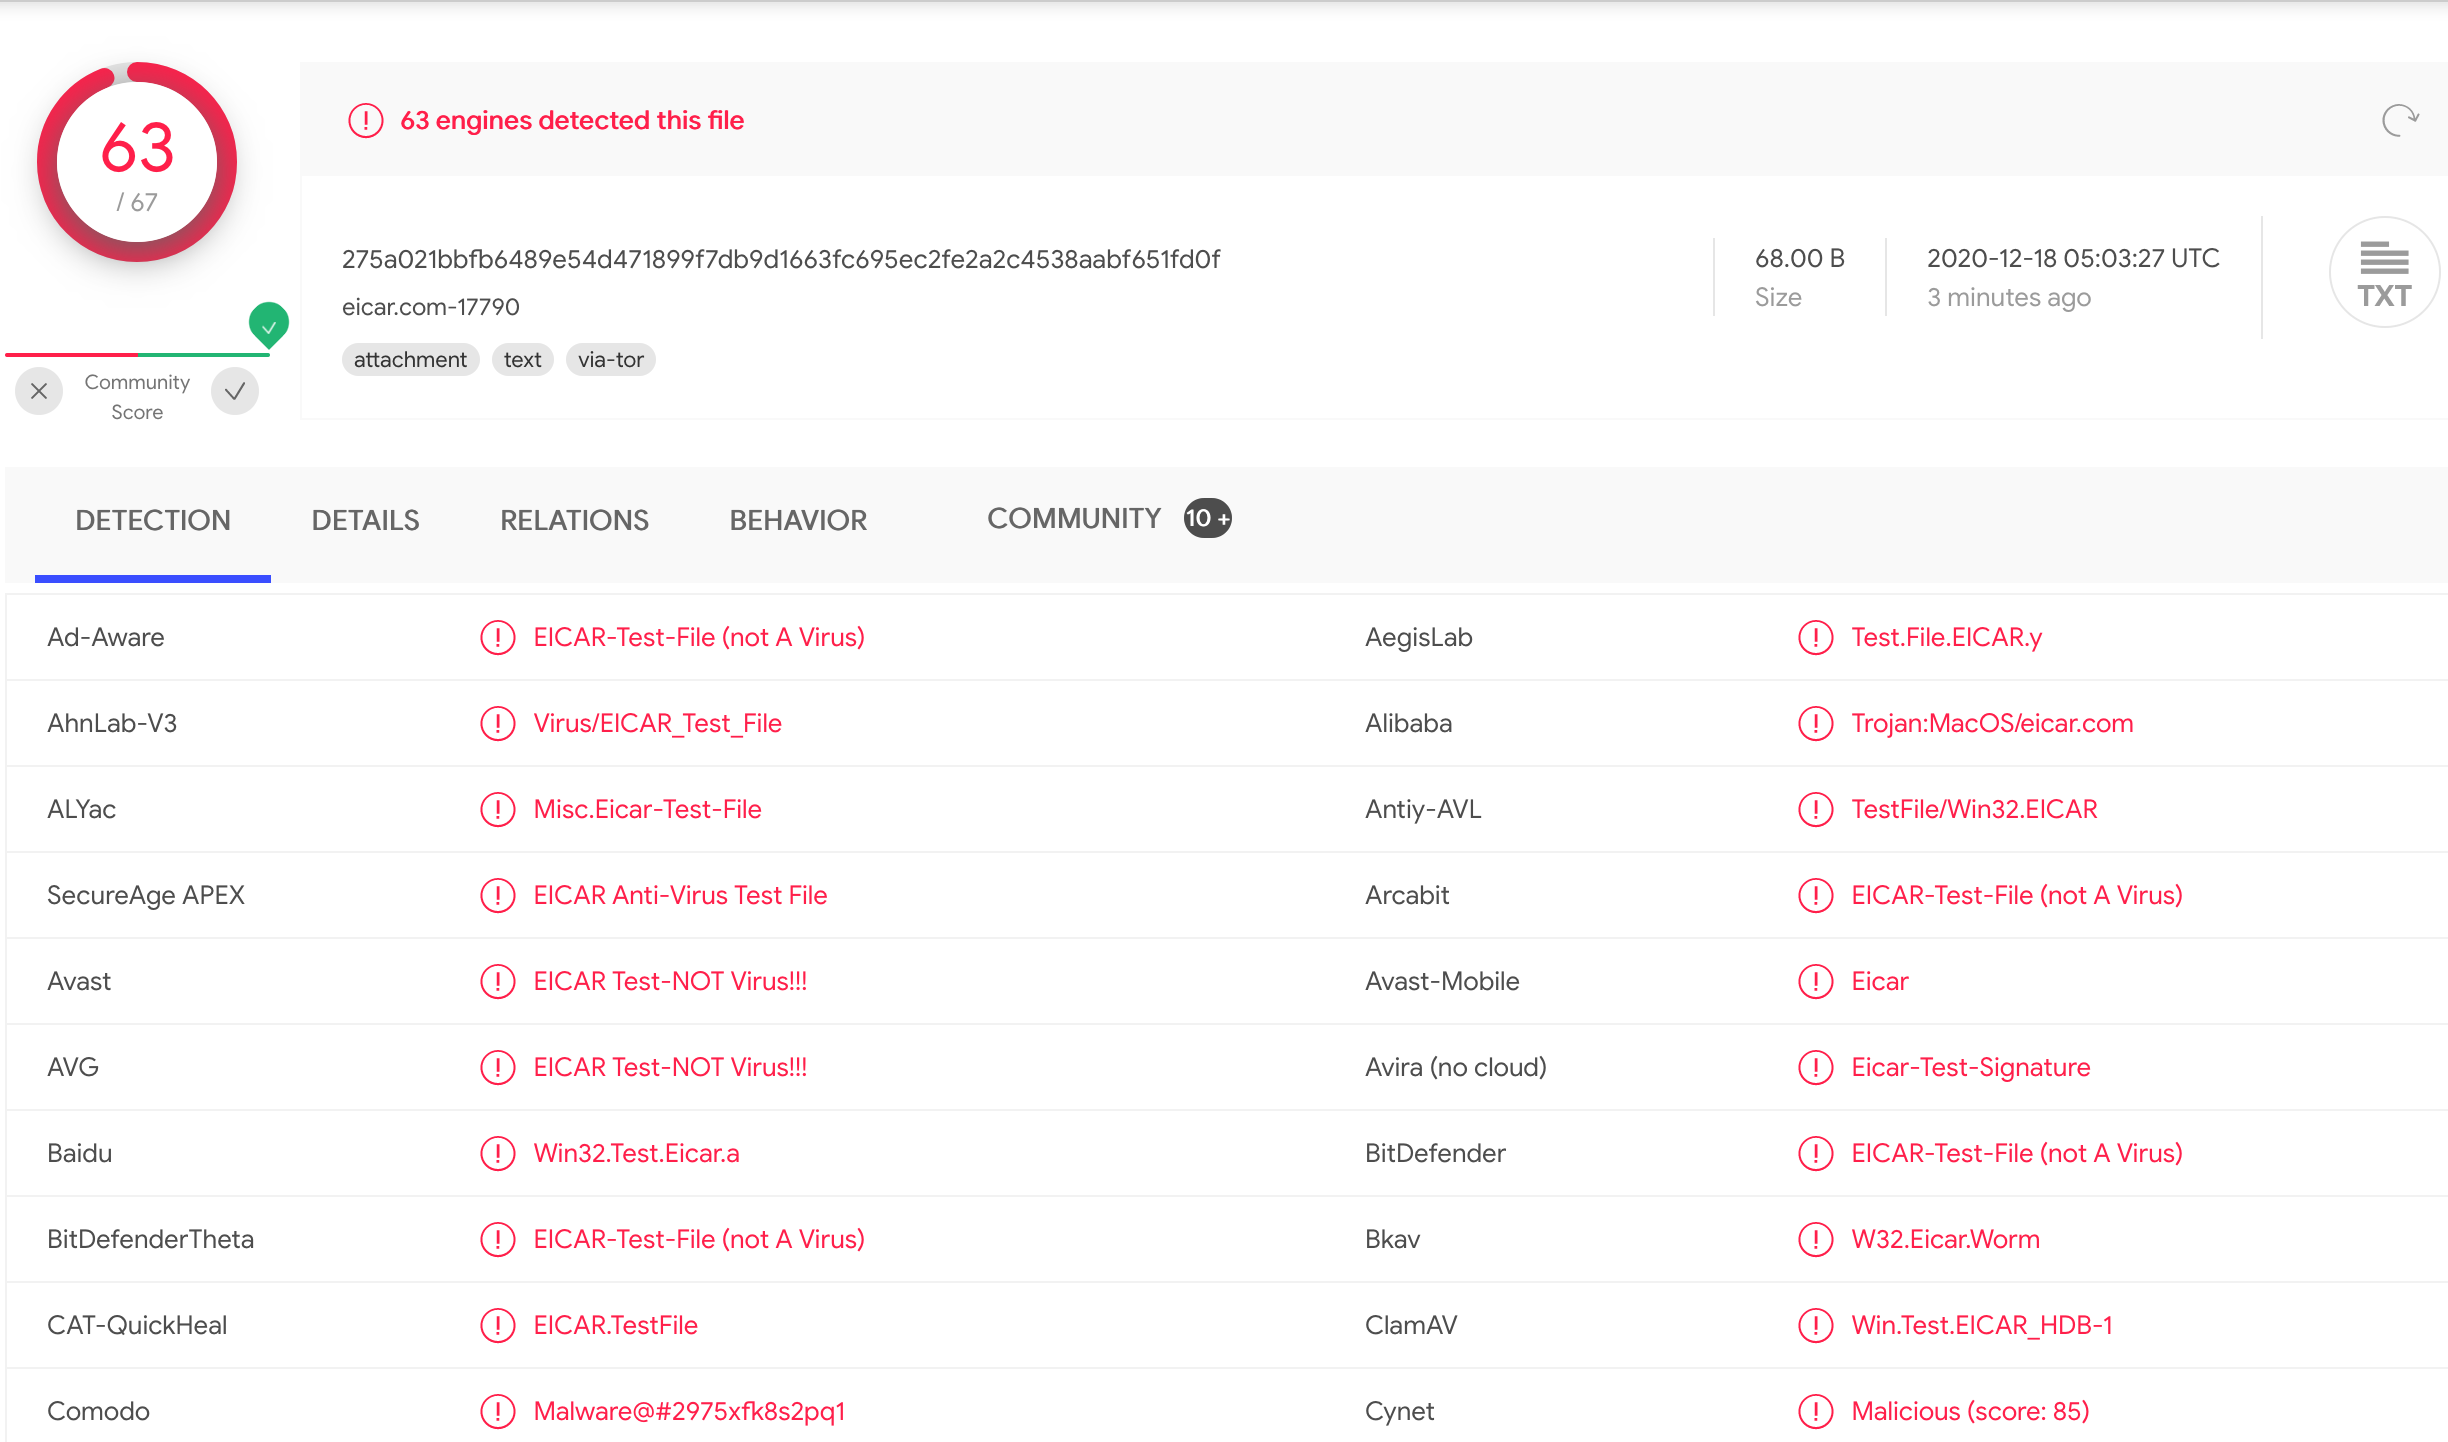Click EICAR Anti-Virus Test File result
Image resolution: width=2448 pixels, height=1442 pixels.
[680, 895]
